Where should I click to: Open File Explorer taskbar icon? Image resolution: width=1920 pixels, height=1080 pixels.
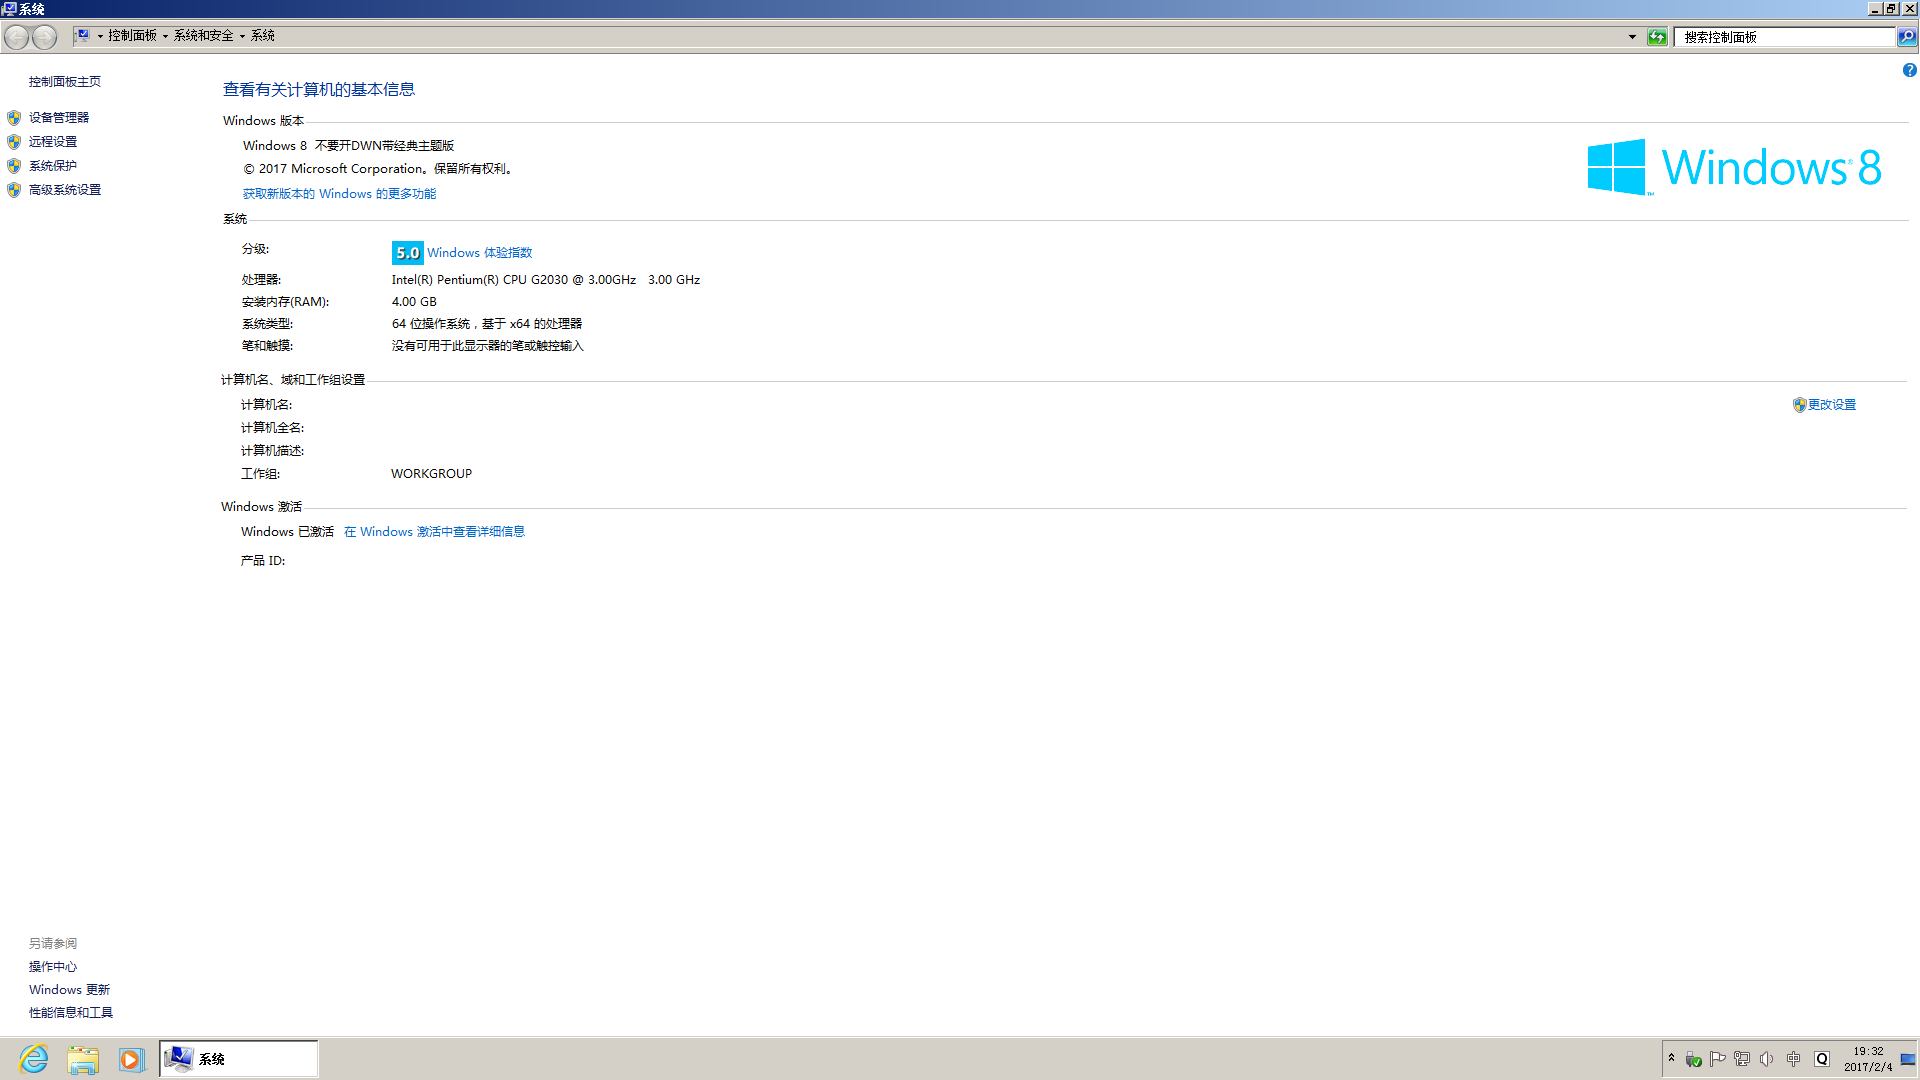(x=83, y=1059)
